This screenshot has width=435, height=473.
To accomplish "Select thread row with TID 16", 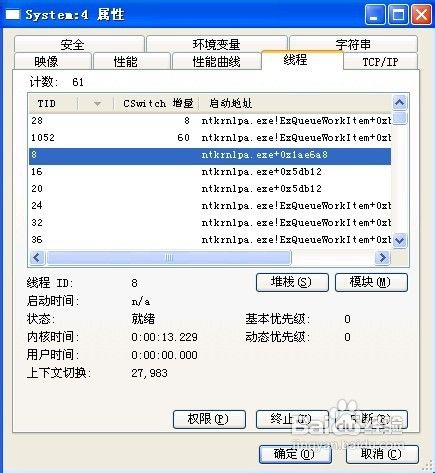I will [x=210, y=172].
